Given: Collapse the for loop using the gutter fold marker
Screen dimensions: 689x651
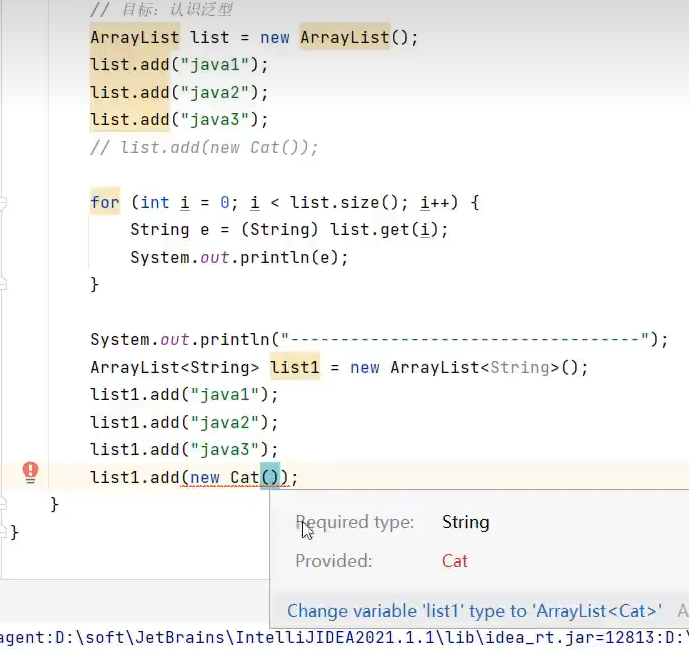Looking at the screenshot, I should [x=3, y=203].
